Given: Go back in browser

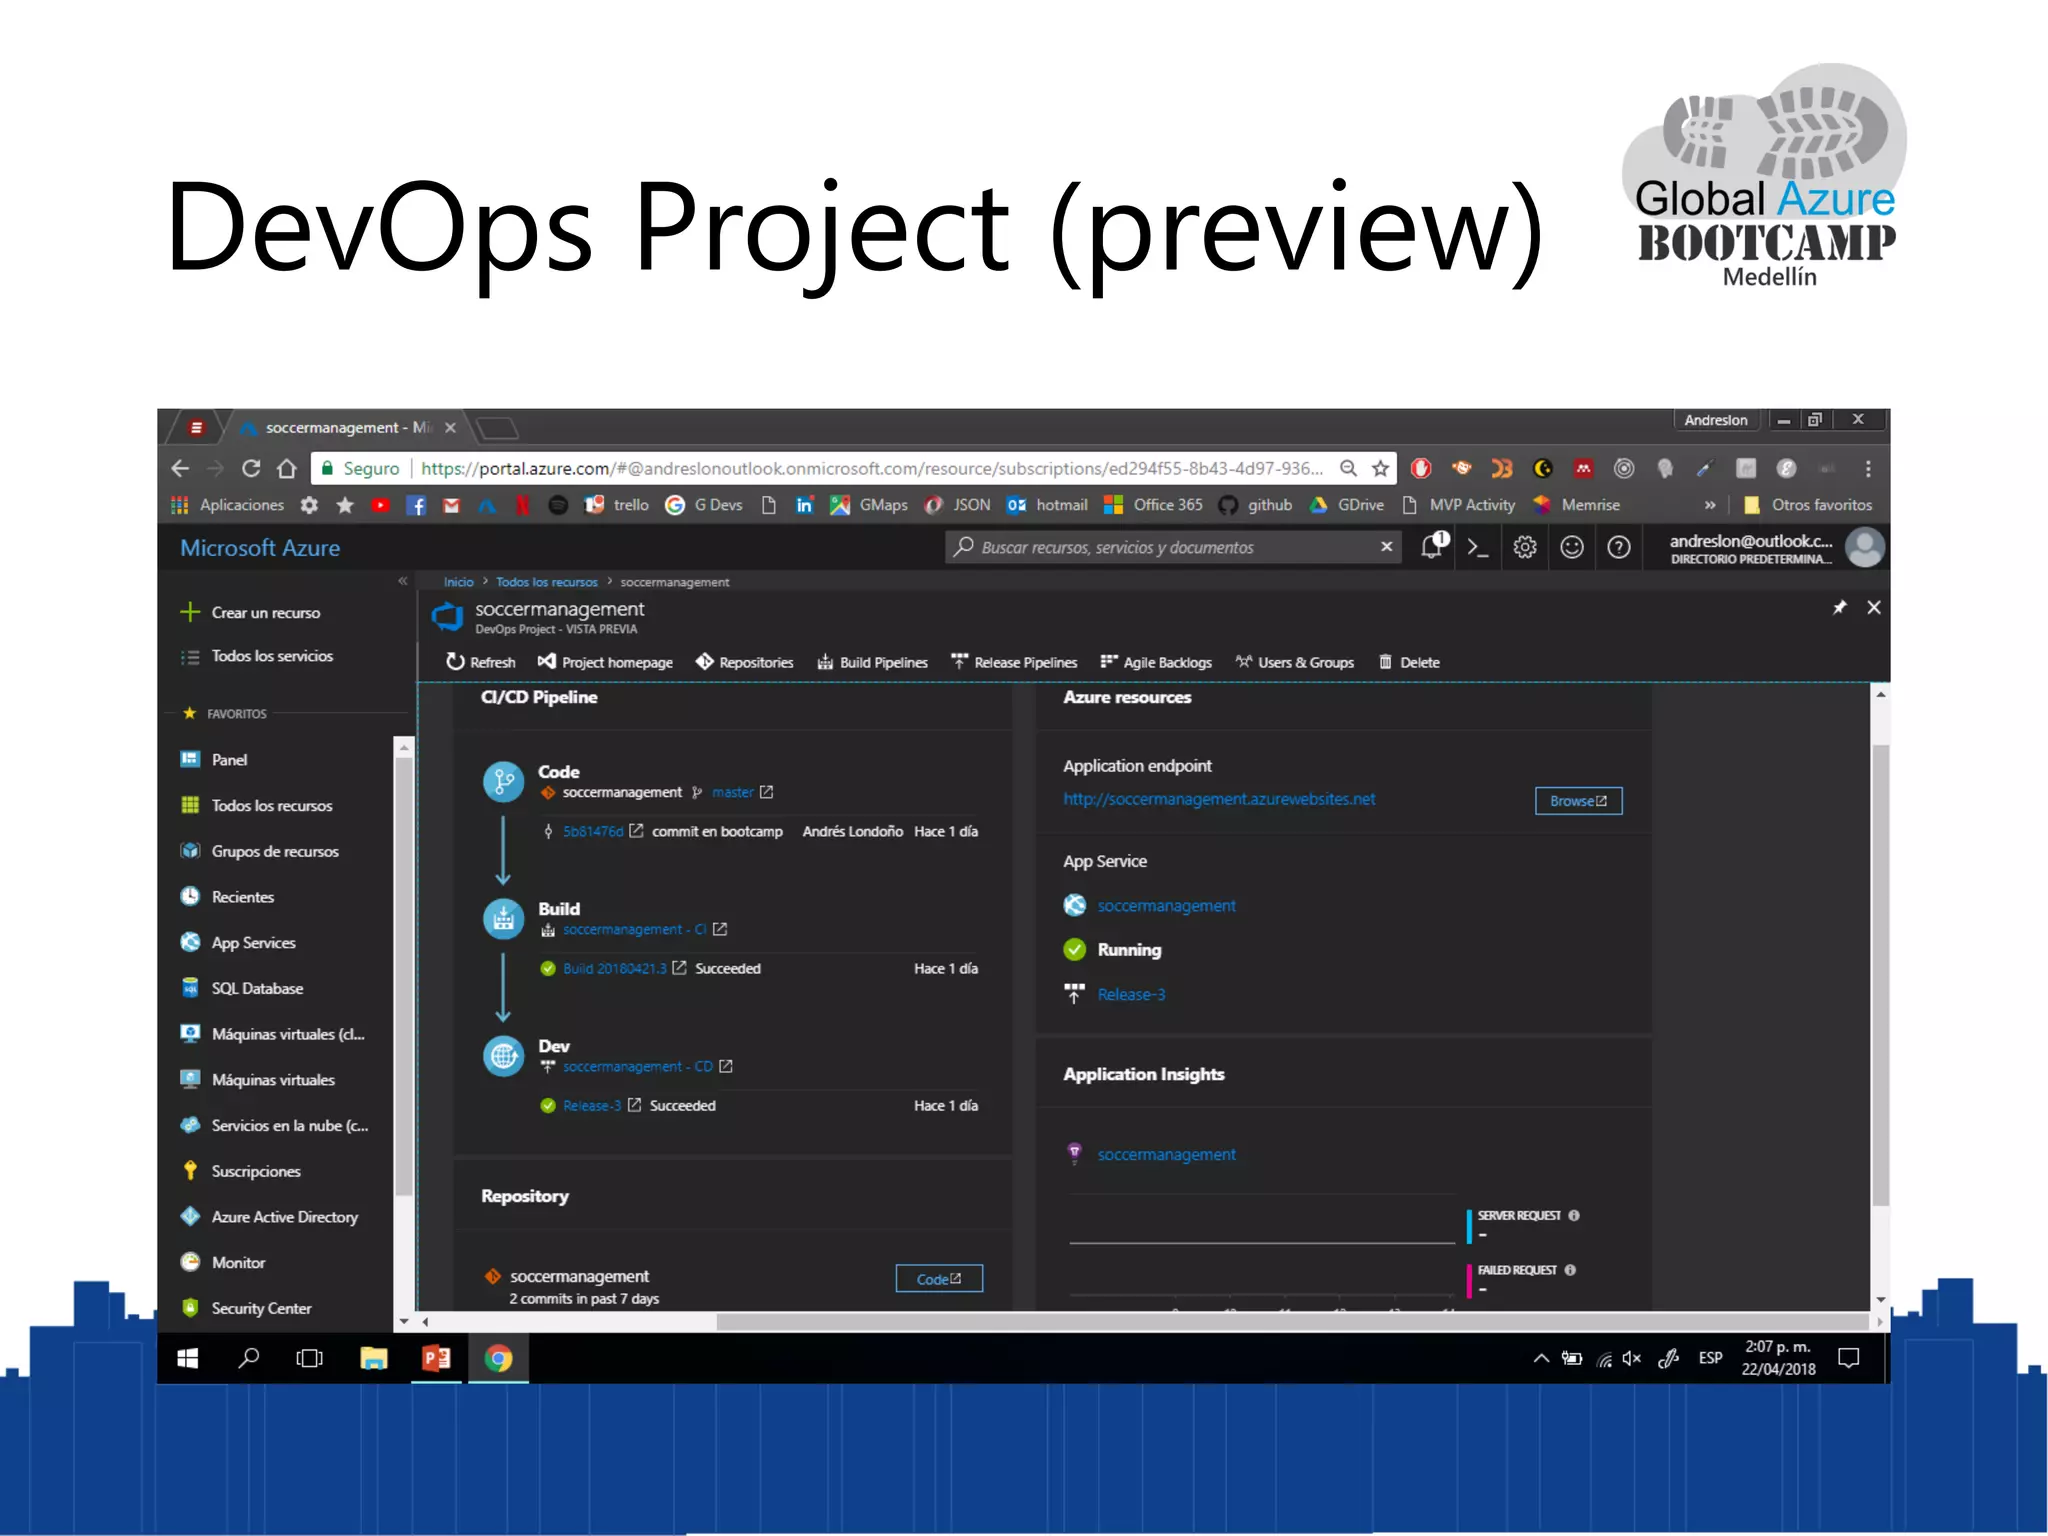Looking at the screenshot, I should click(180, 468).
